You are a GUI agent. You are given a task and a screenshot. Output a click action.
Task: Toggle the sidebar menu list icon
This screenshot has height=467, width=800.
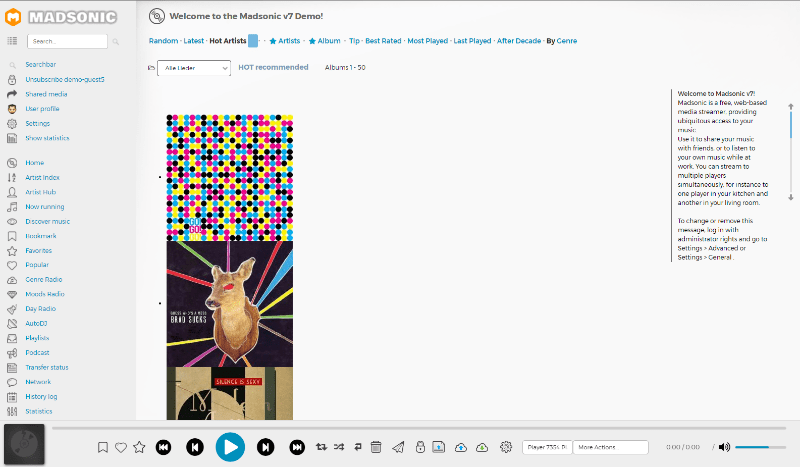(x=12, y=41)
